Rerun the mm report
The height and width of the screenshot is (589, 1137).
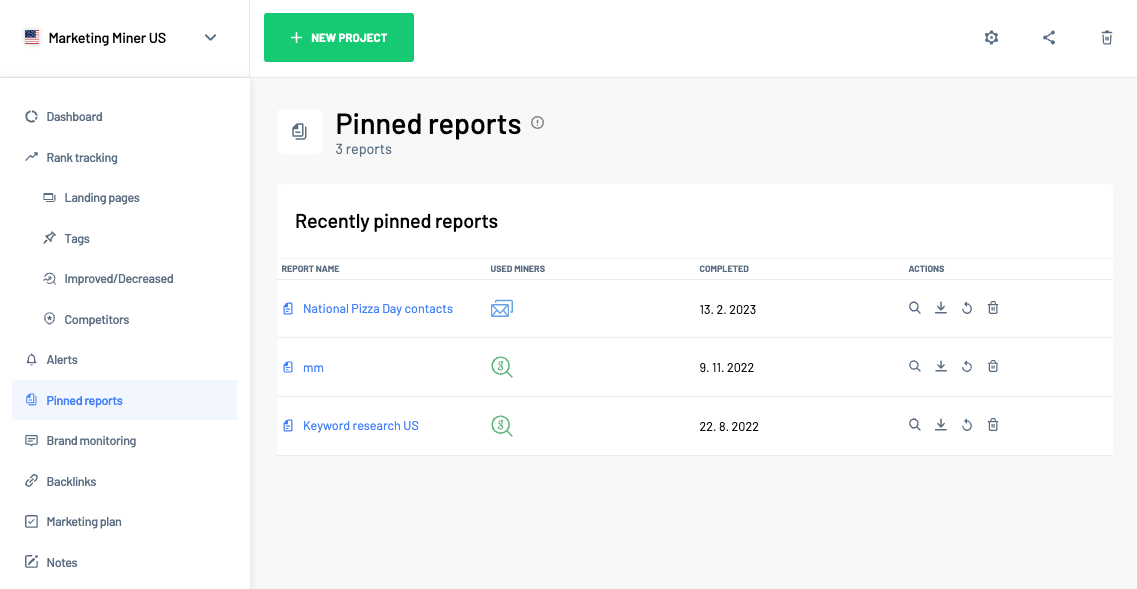(967, 366)
